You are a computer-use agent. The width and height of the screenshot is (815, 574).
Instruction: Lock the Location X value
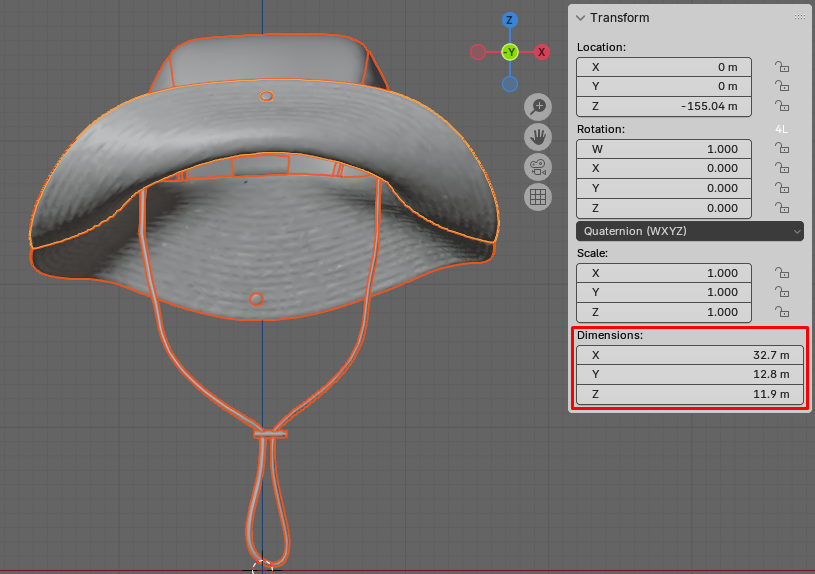coord(782,67)
